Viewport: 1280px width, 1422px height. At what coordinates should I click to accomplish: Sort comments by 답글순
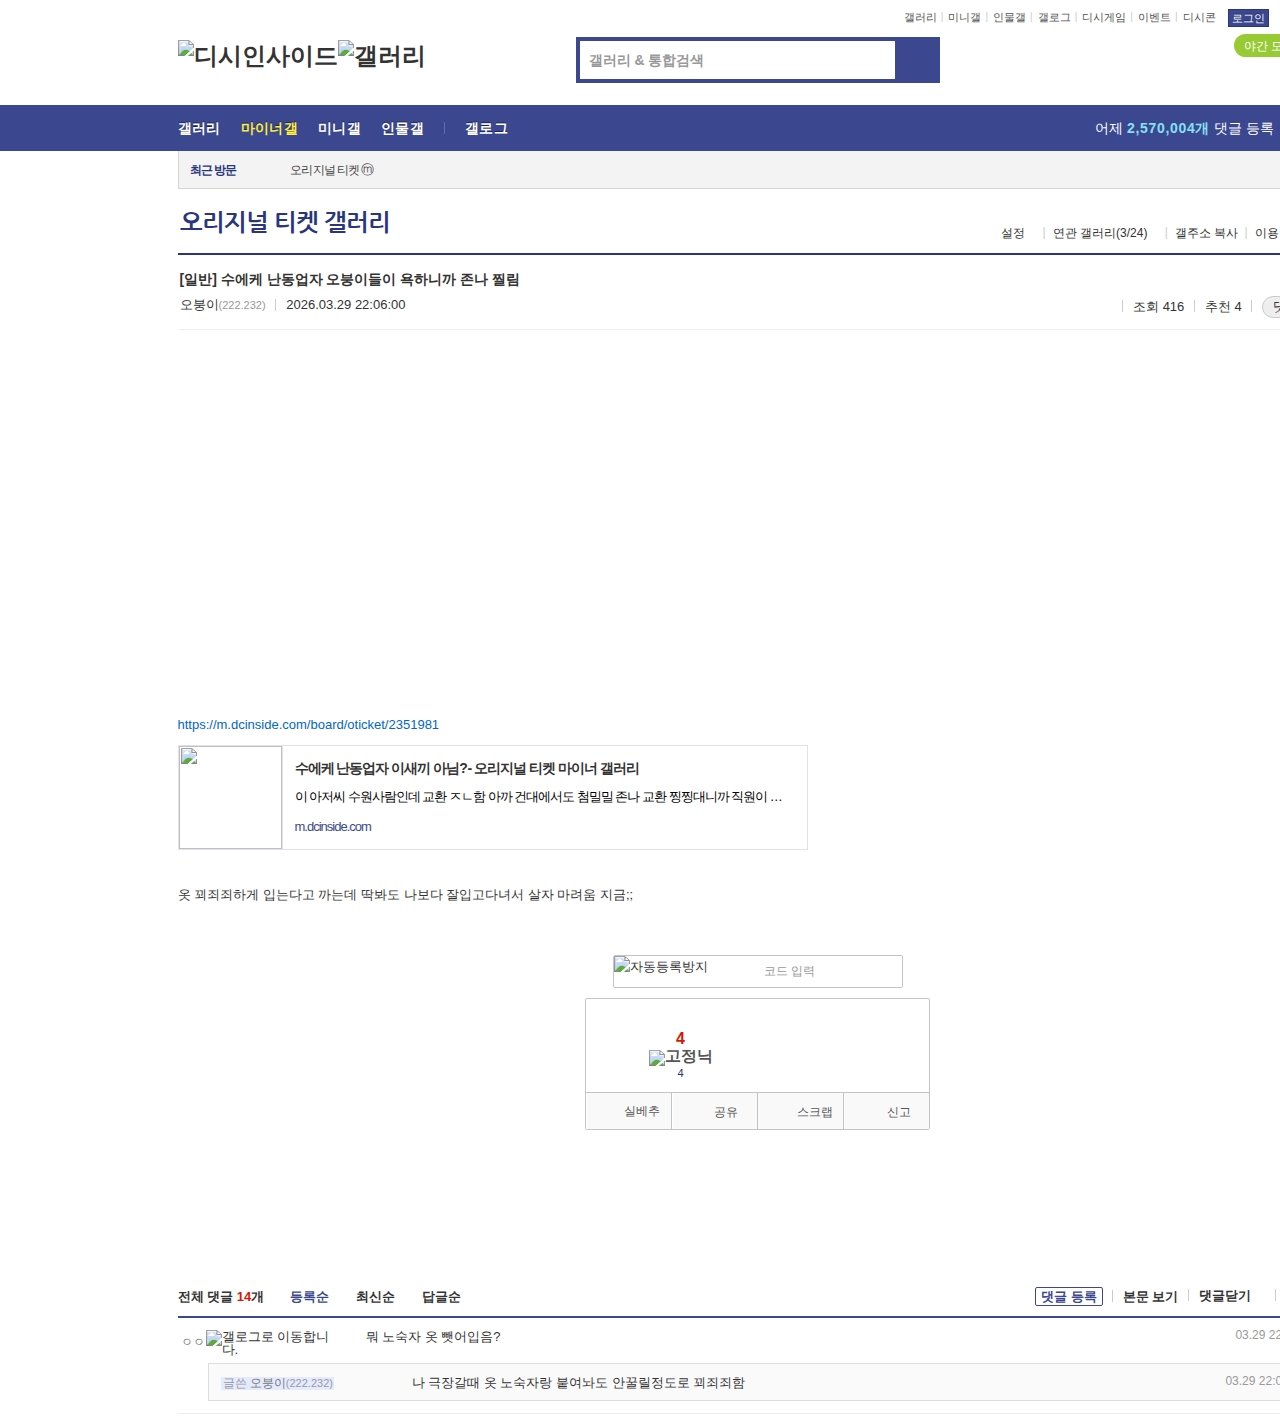[x=441, y=1297]
